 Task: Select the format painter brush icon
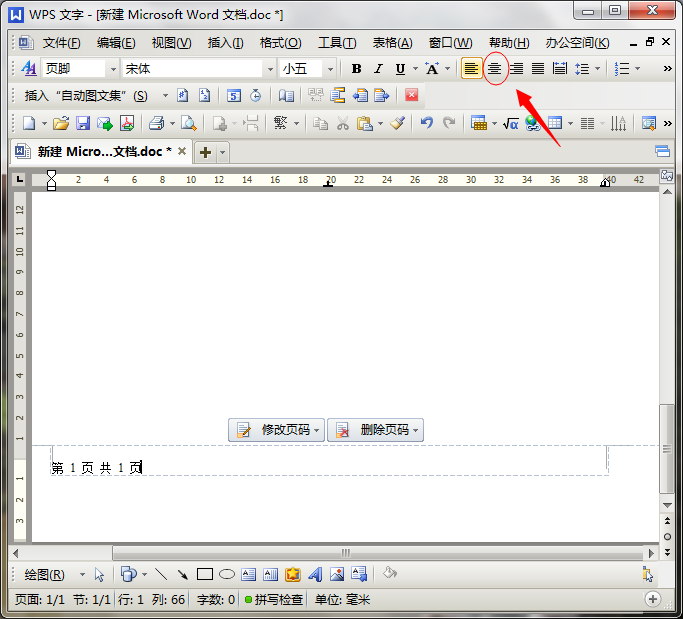coord(397,124)
